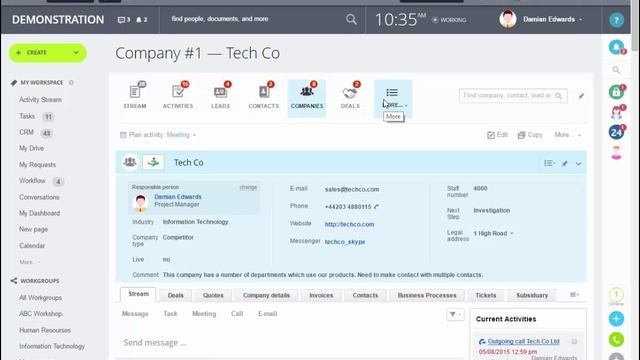
Task: Select the Task option in stream
Action: [x=170, y=314]
